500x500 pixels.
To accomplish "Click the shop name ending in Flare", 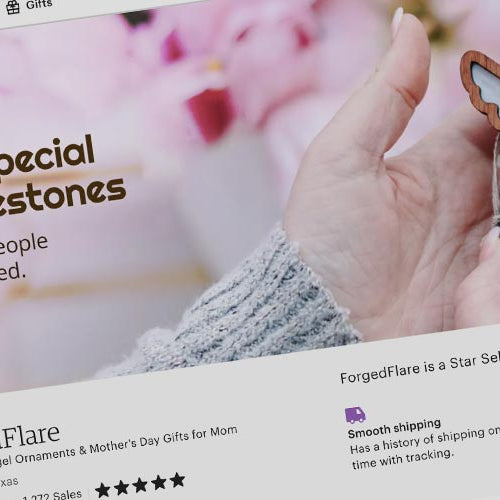I will coord(30,438).
